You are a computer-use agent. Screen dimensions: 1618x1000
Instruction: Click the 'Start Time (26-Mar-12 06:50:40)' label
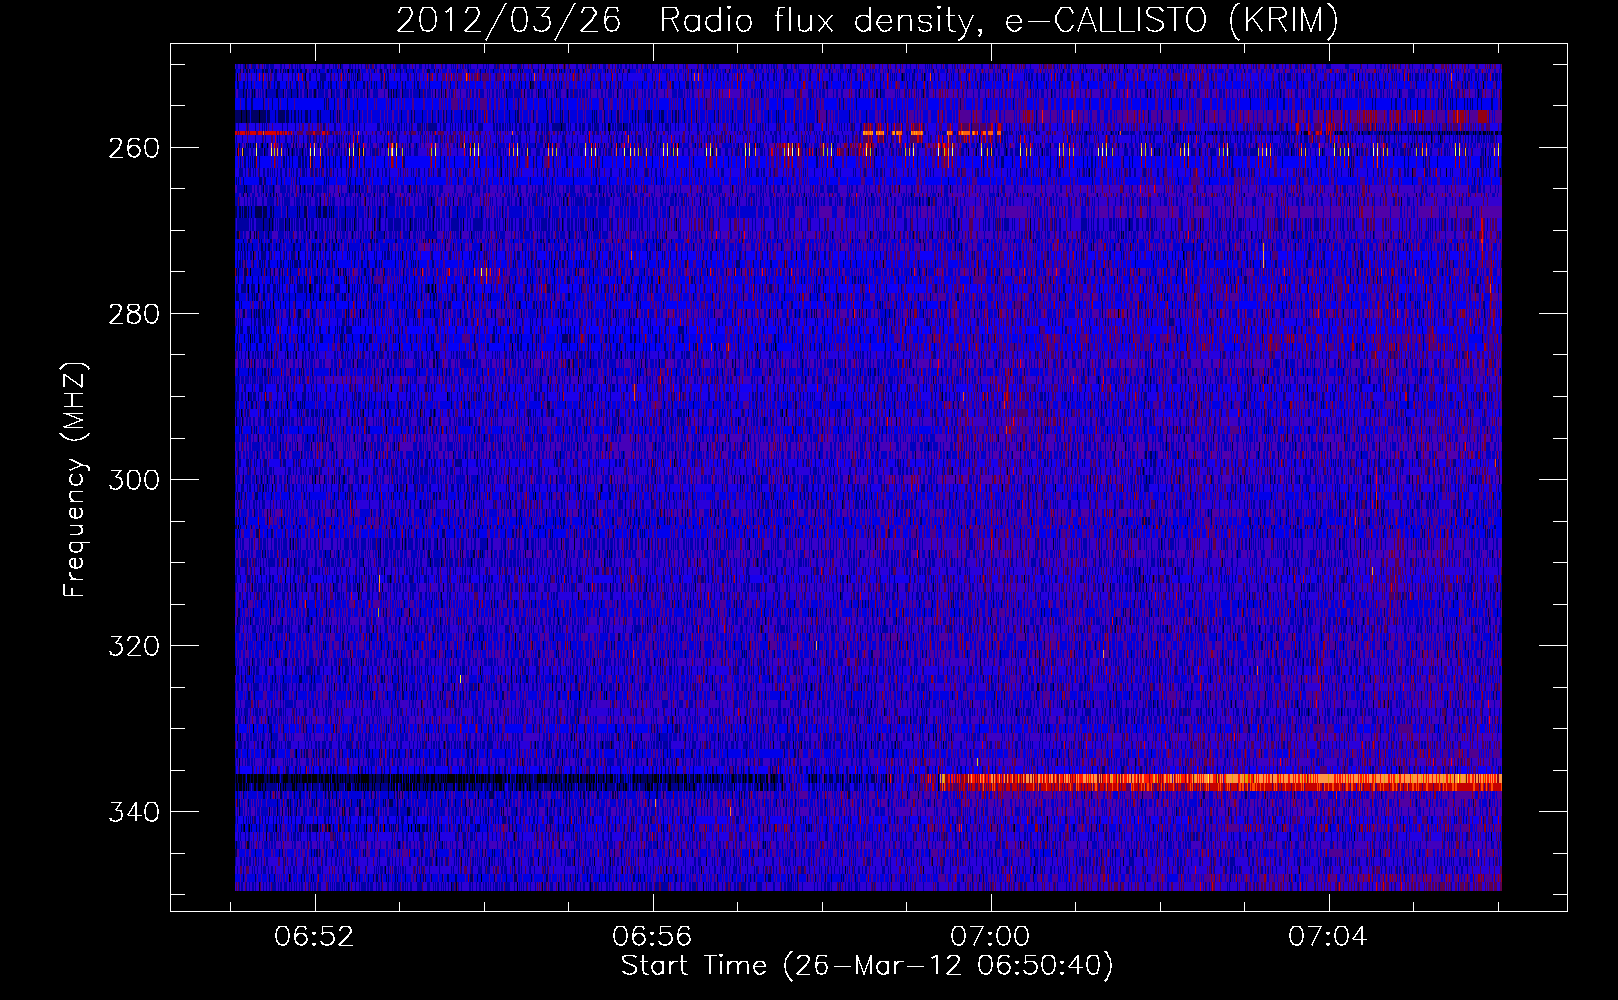pos(867,966)
